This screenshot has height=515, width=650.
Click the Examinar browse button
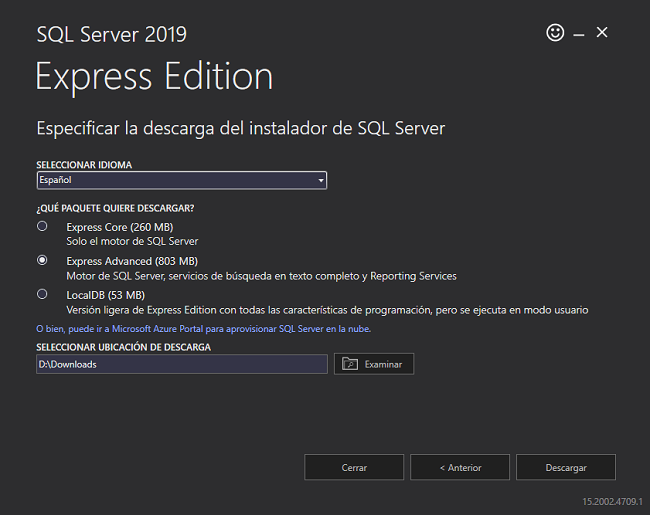[374, 364]
